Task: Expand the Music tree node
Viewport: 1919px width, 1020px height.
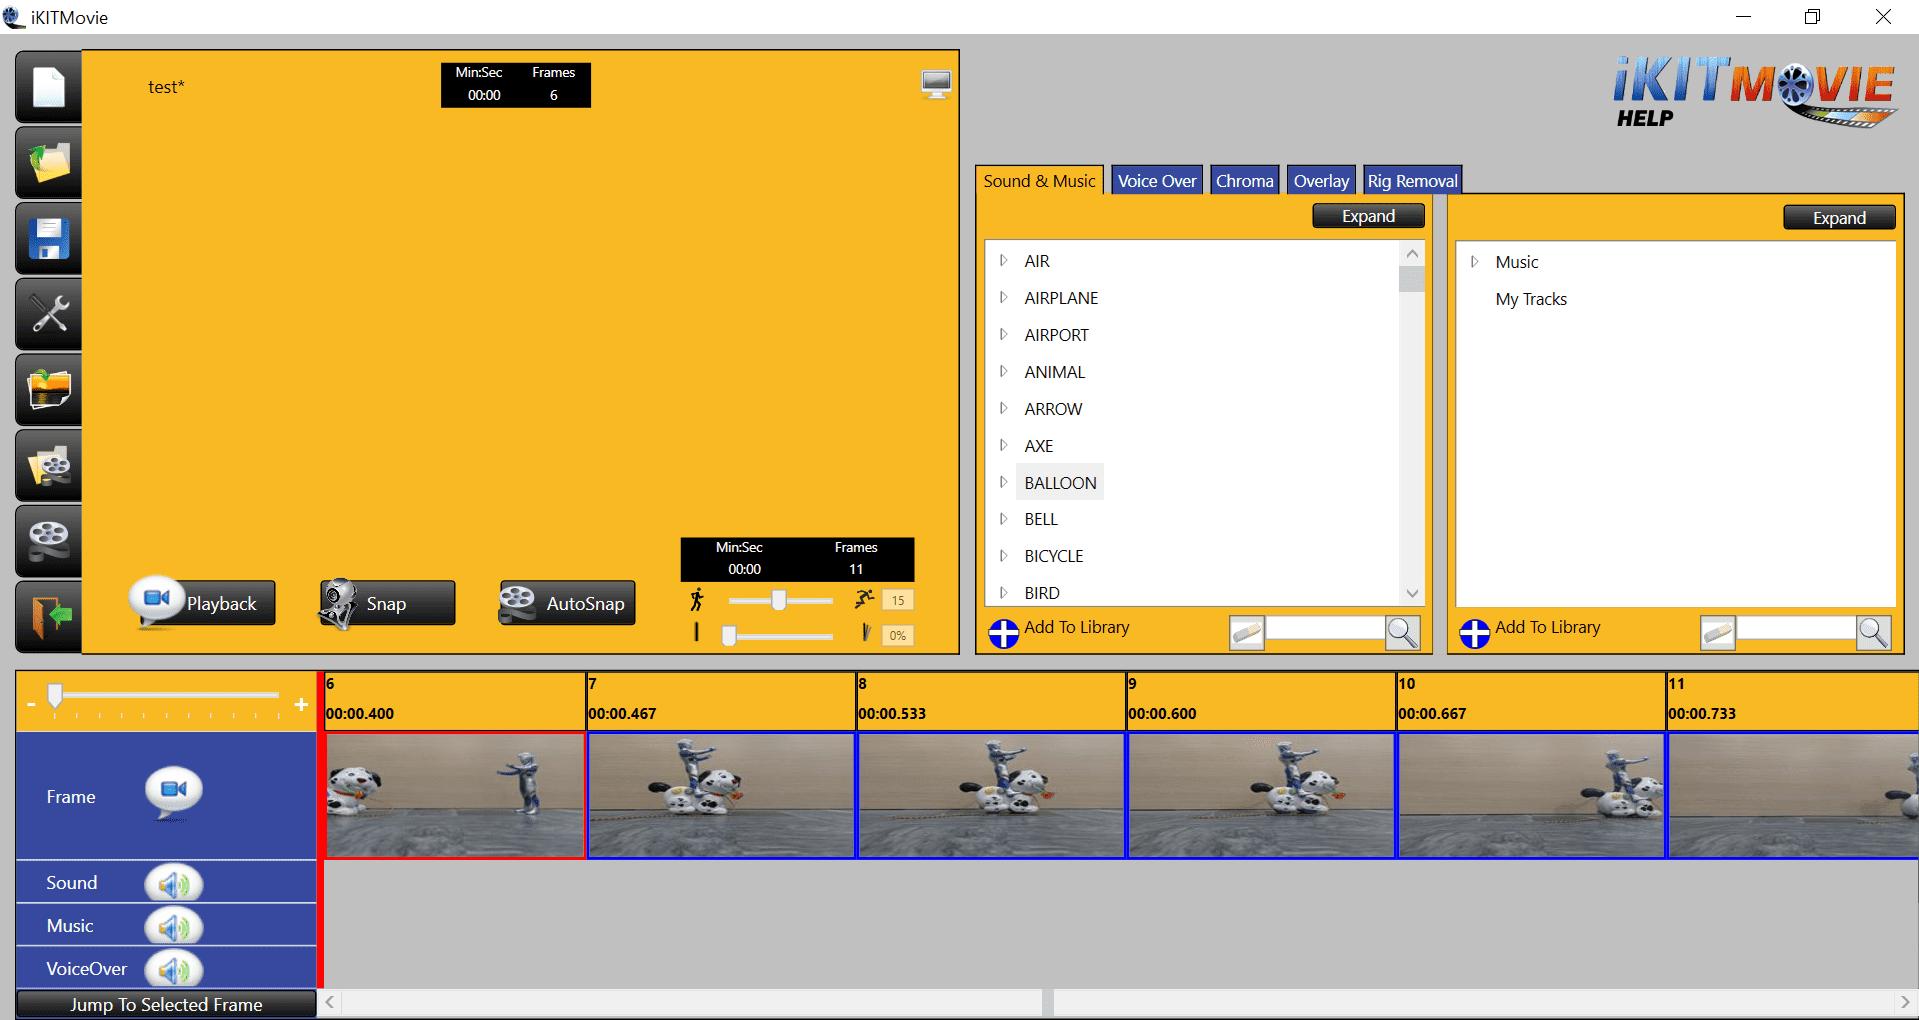Action: (1474, 262)
